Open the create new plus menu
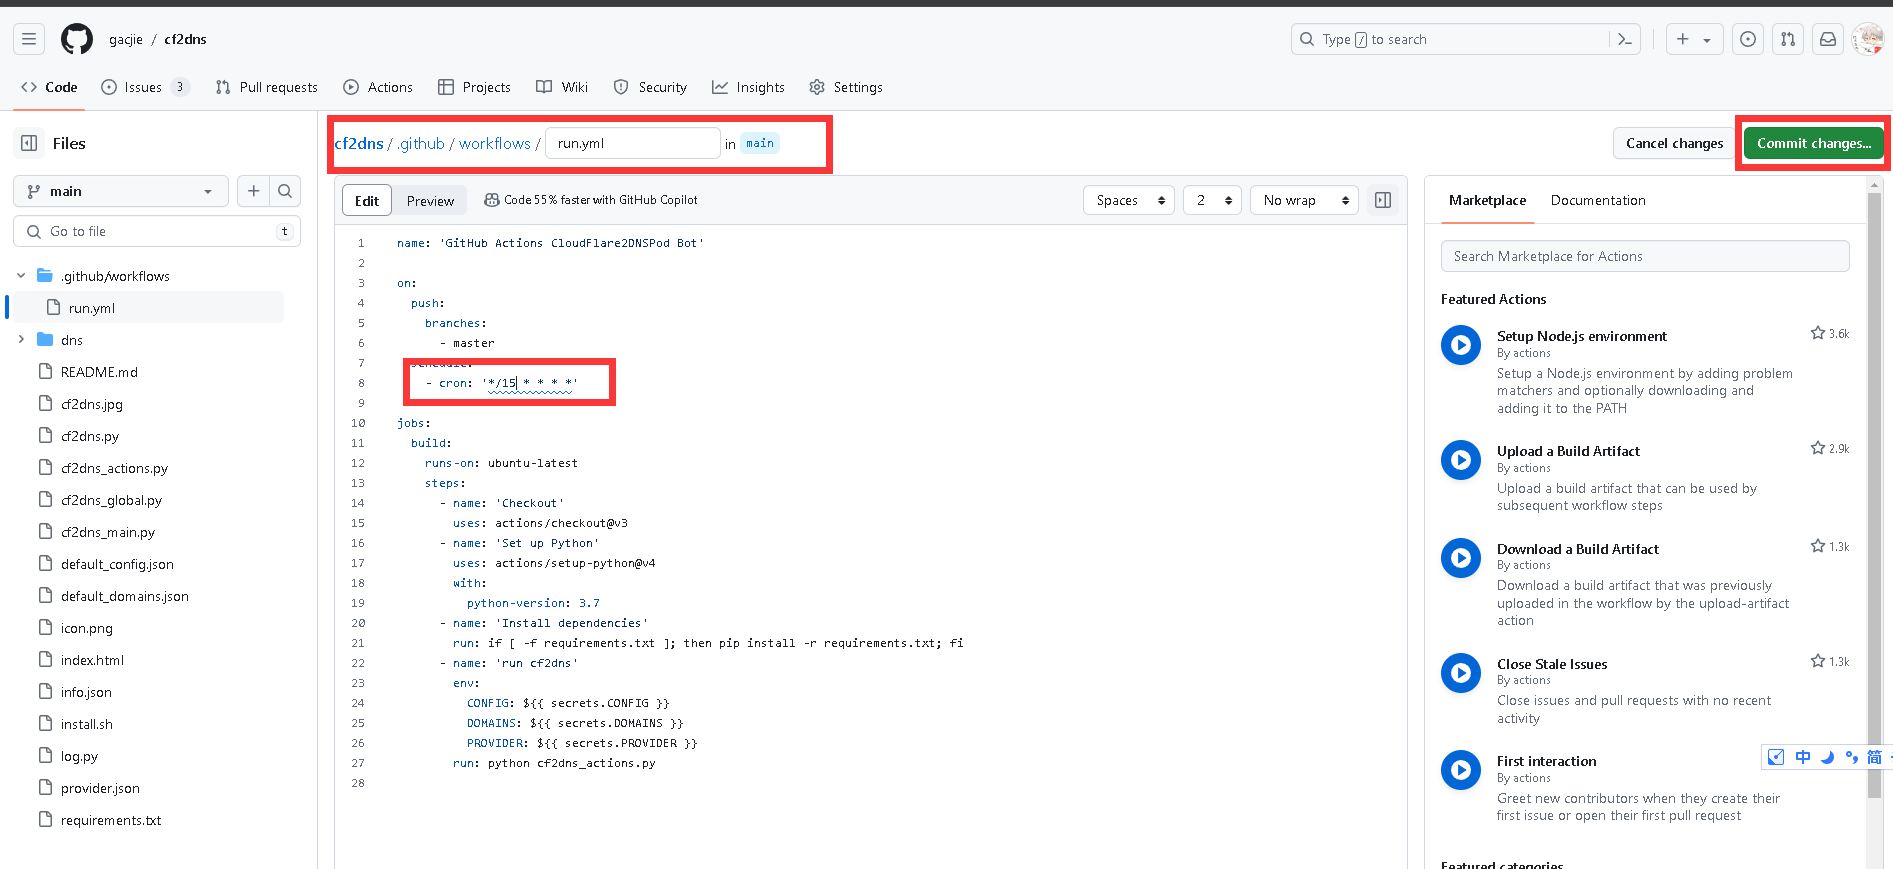Viewport: 1893px width, 869px height. coord(1693,39)
